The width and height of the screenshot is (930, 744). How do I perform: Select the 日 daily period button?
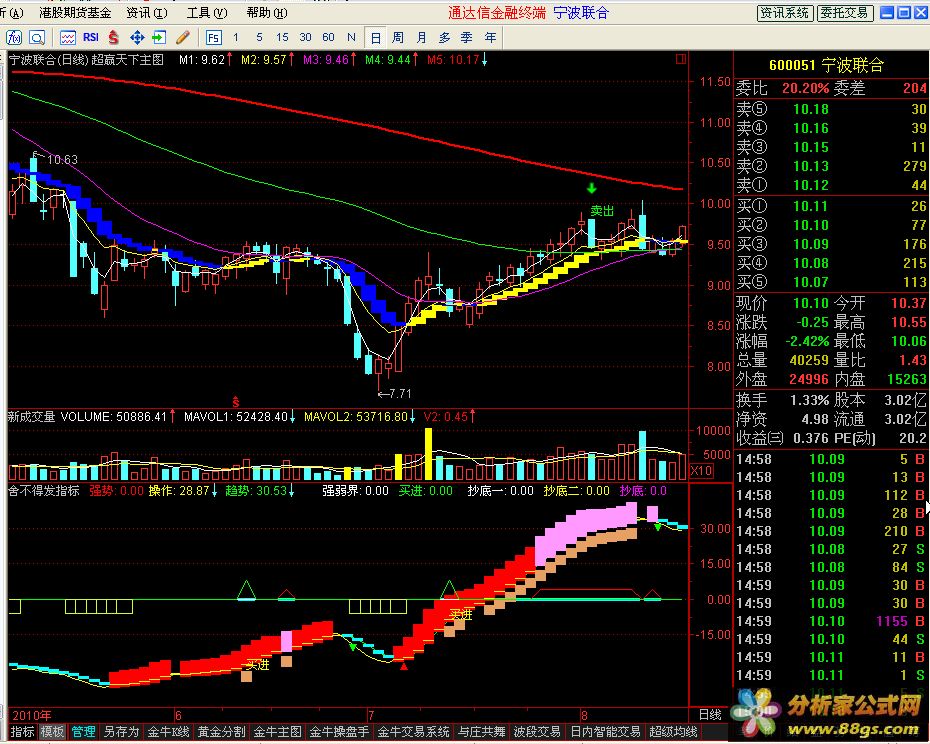375,38
